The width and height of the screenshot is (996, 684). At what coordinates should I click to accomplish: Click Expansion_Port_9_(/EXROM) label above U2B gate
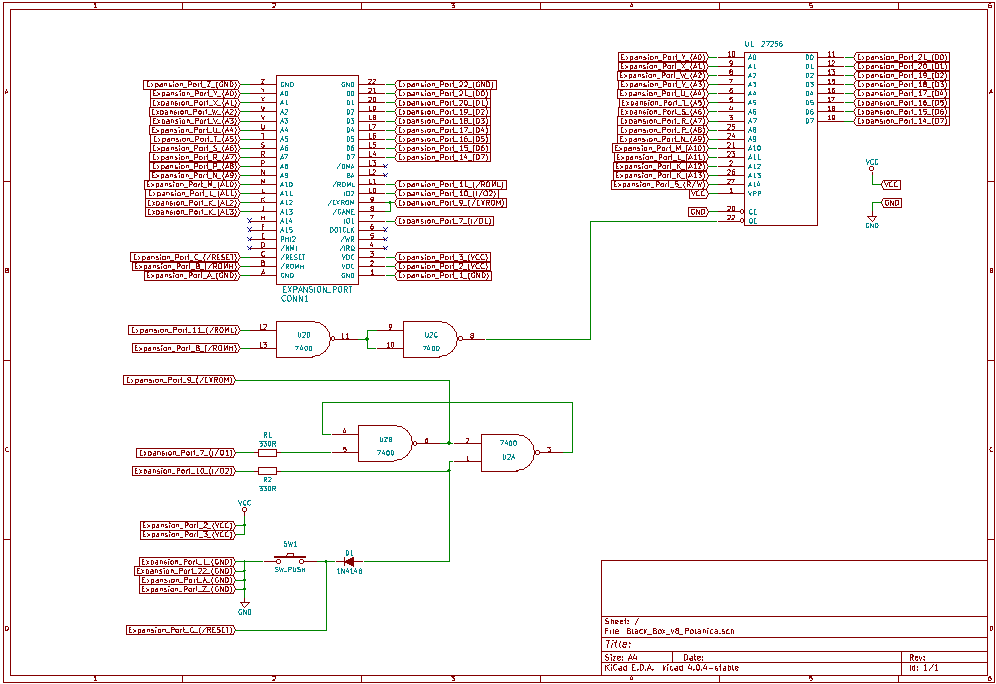pyautogui.click(x=178, y=380)
